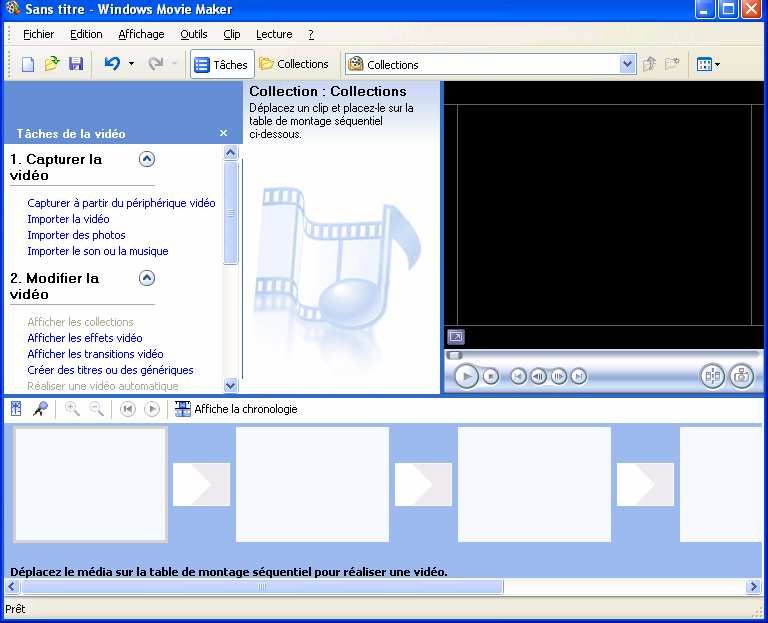Take a picture with the camera icon
The image size is (768, 623).
coord(741,376)
